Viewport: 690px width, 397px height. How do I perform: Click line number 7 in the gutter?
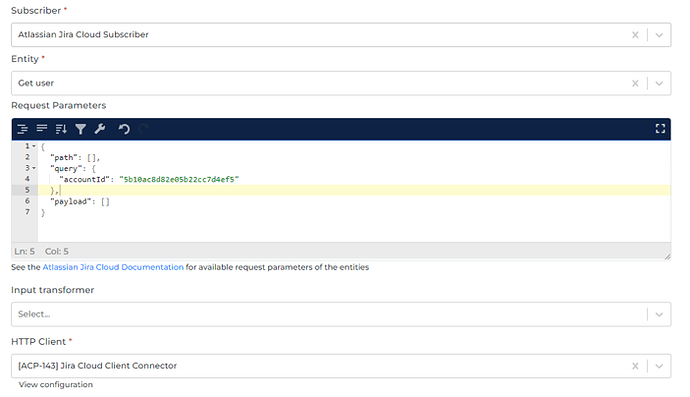(27, 212)
